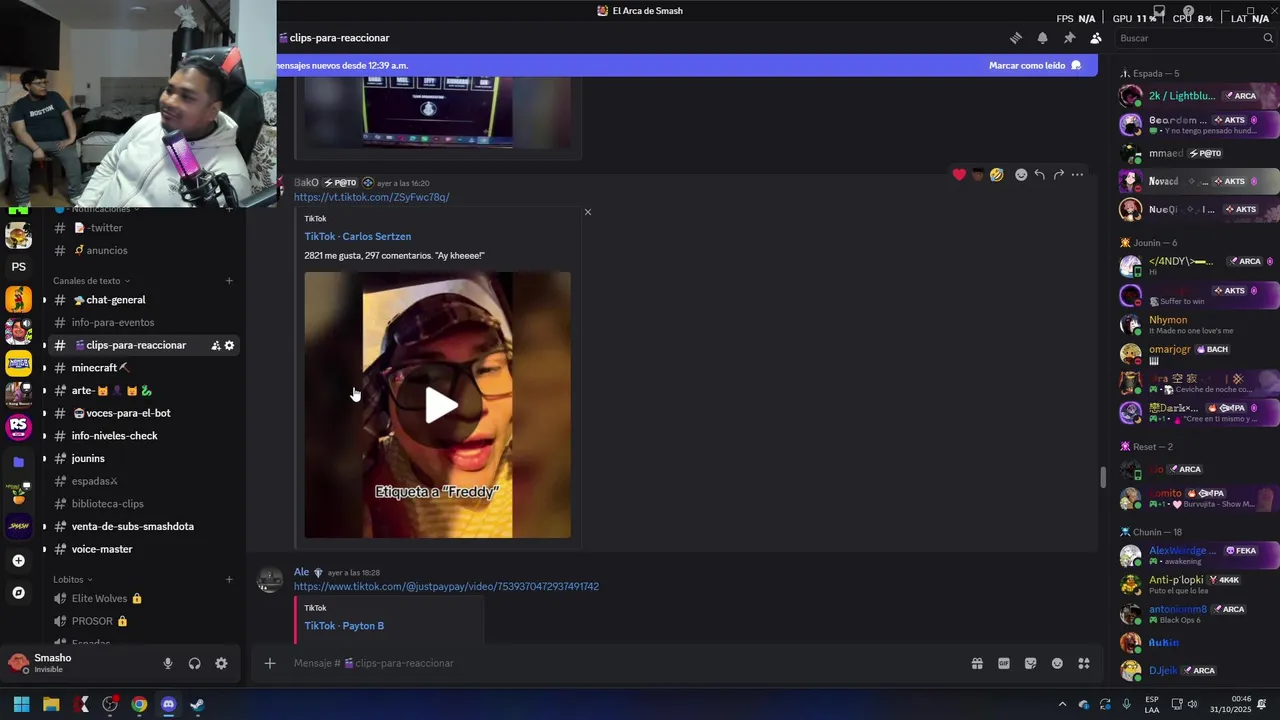Click the upload plus button in message bar
The image size is (1280, 720).
point(269,663)
